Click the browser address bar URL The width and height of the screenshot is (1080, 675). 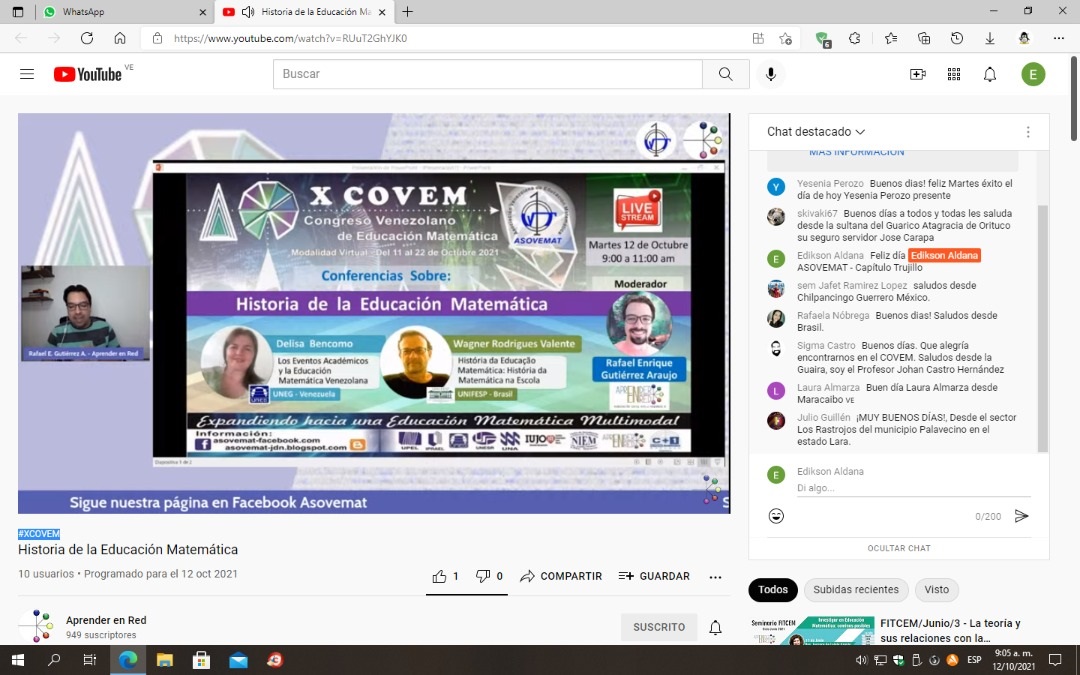[x=290, y=39]
